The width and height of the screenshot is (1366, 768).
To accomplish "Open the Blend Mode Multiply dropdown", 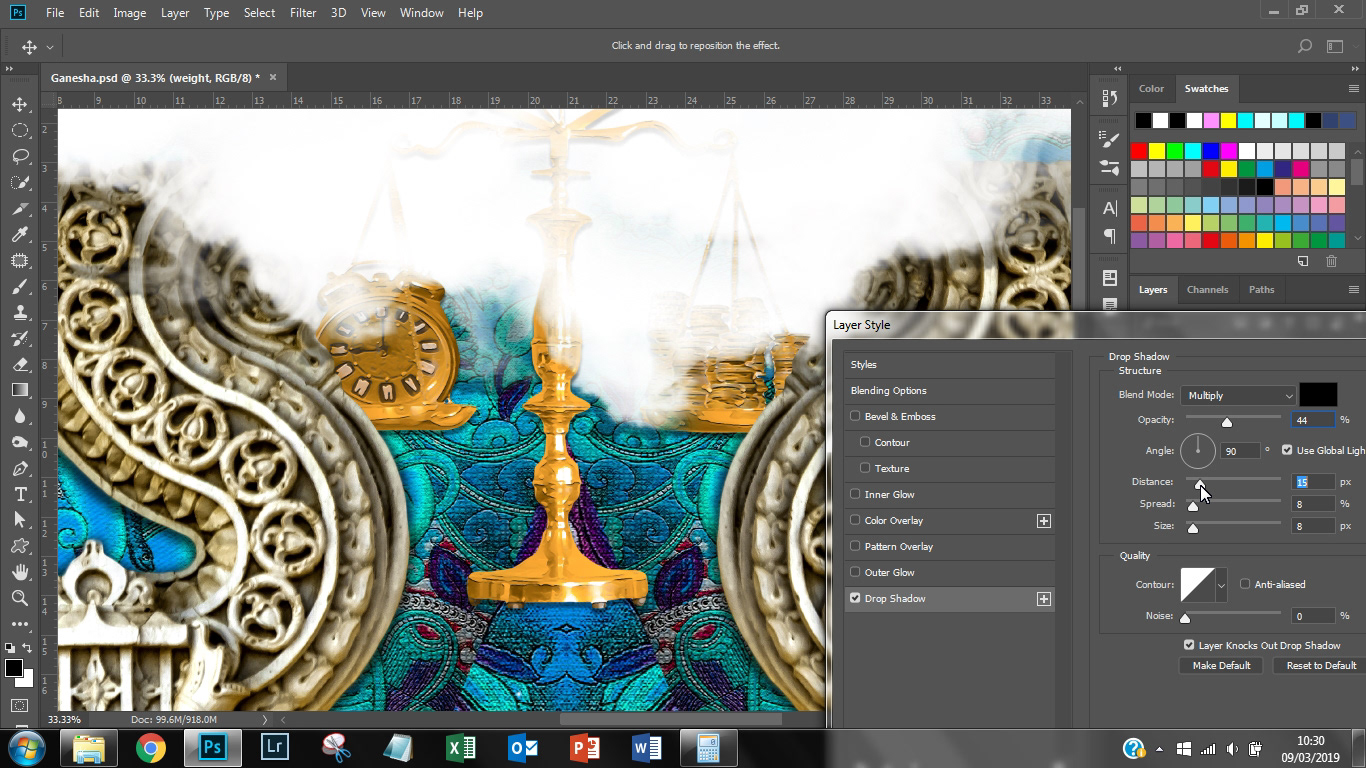I will click(1238, 395).
